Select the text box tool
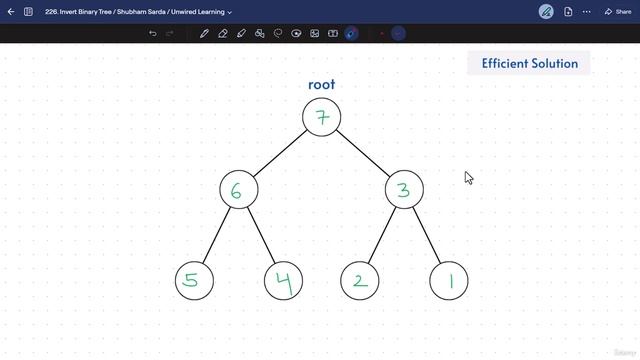The height and width of the screenshot is (360, 640). (333, 33)
